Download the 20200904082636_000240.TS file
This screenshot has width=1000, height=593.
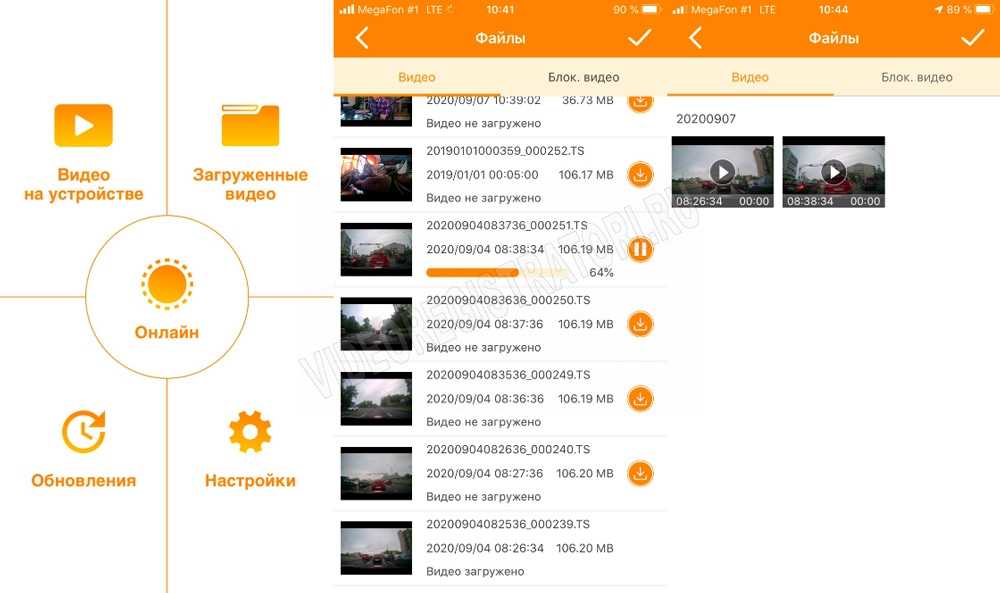(x=640, y=473)
